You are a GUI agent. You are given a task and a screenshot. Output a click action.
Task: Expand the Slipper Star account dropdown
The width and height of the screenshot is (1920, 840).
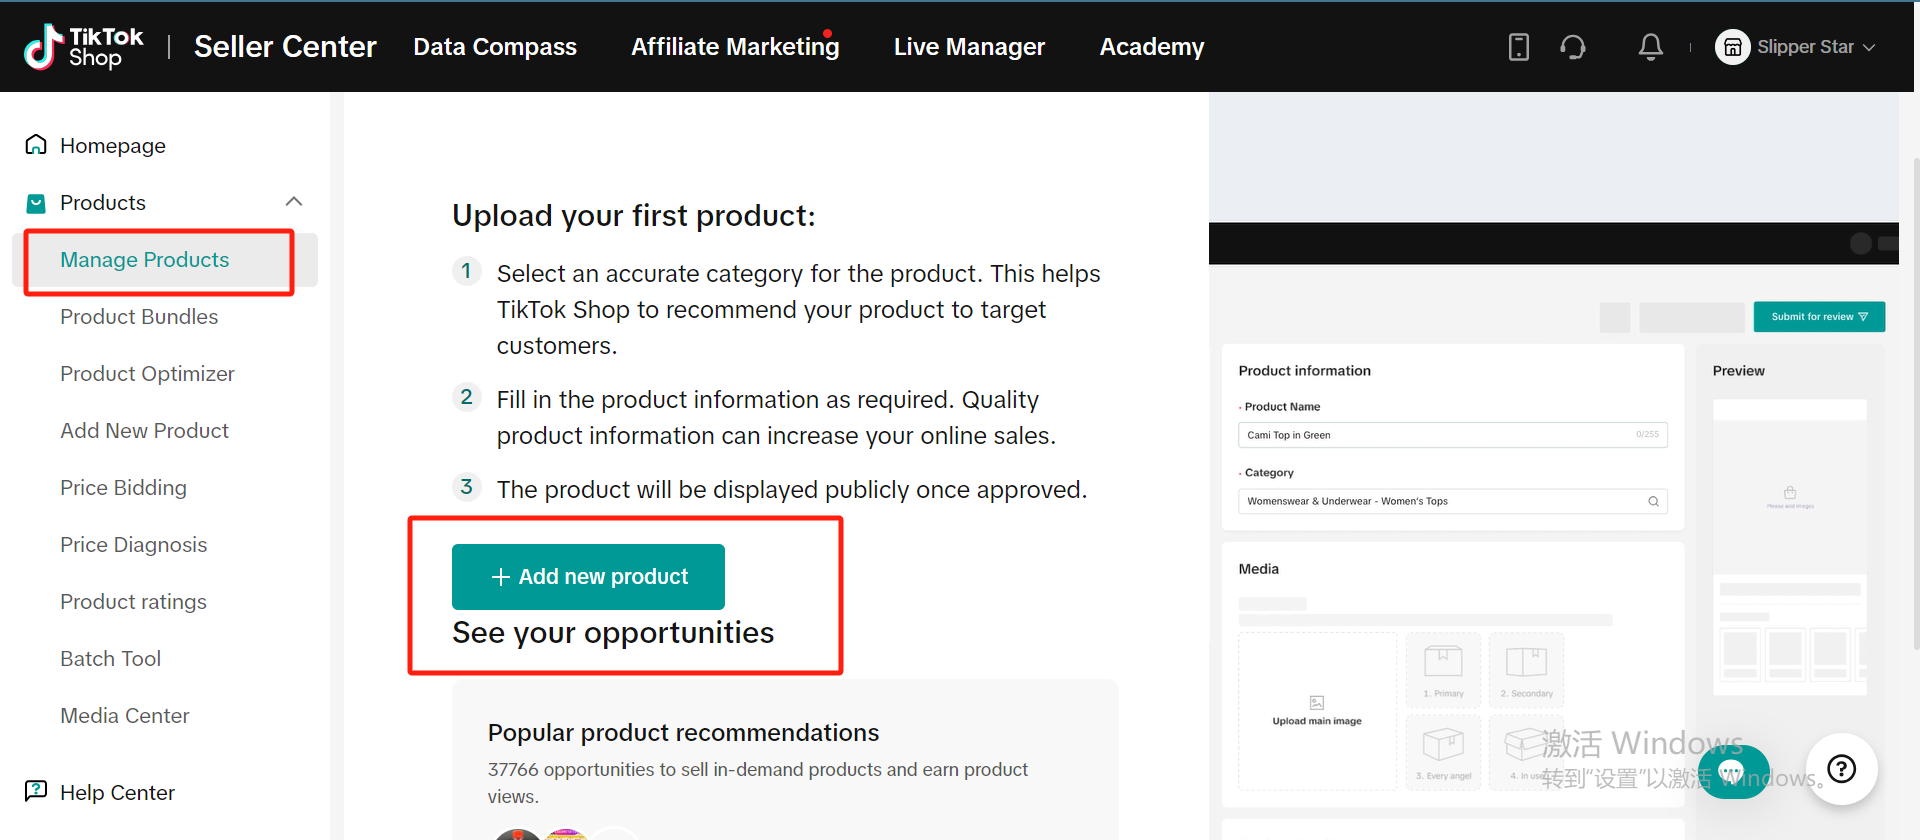[x=1869, y=47]
